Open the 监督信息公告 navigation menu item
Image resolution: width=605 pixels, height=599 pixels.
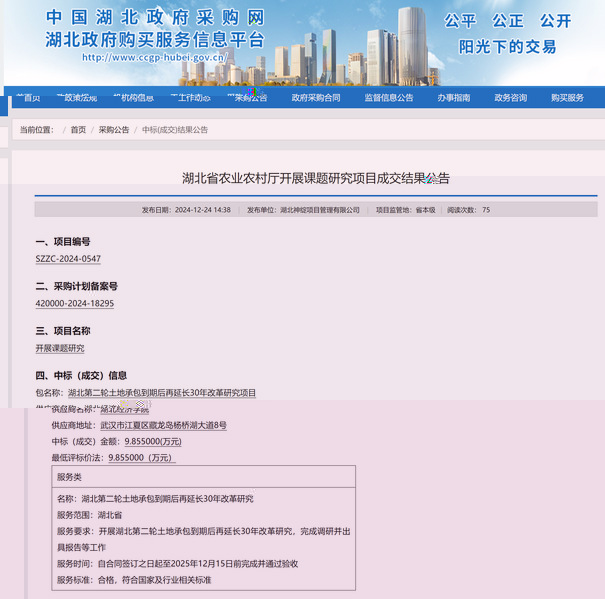pos(389,98)
